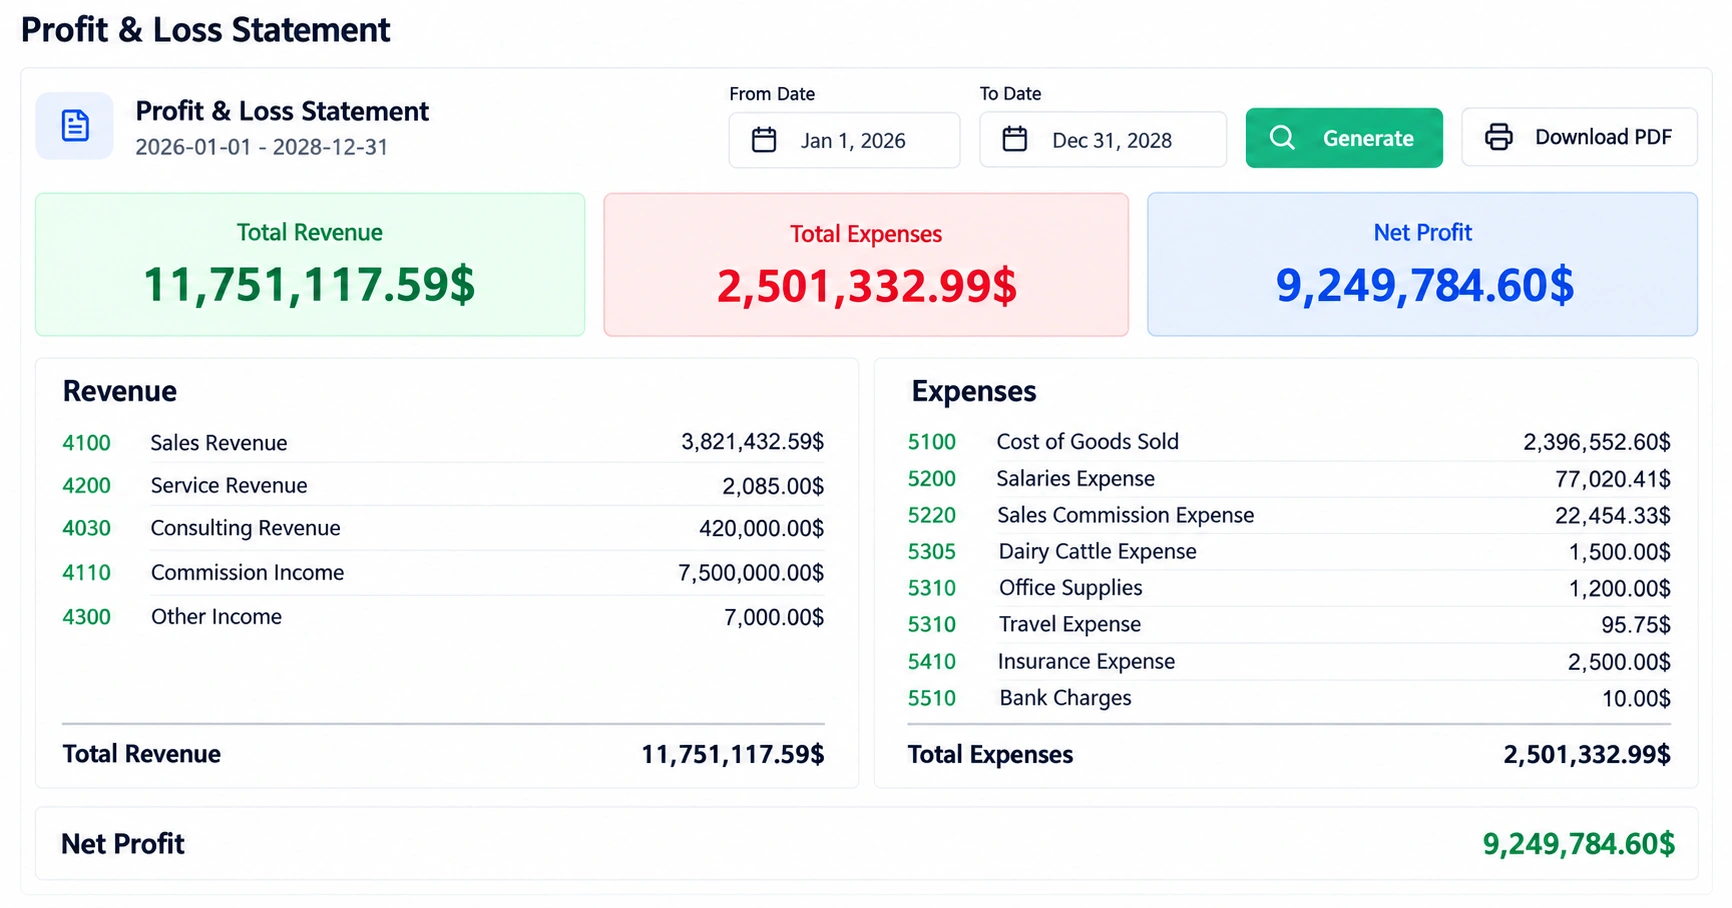Click the Sales Commission Expense label

[1125, 515]
